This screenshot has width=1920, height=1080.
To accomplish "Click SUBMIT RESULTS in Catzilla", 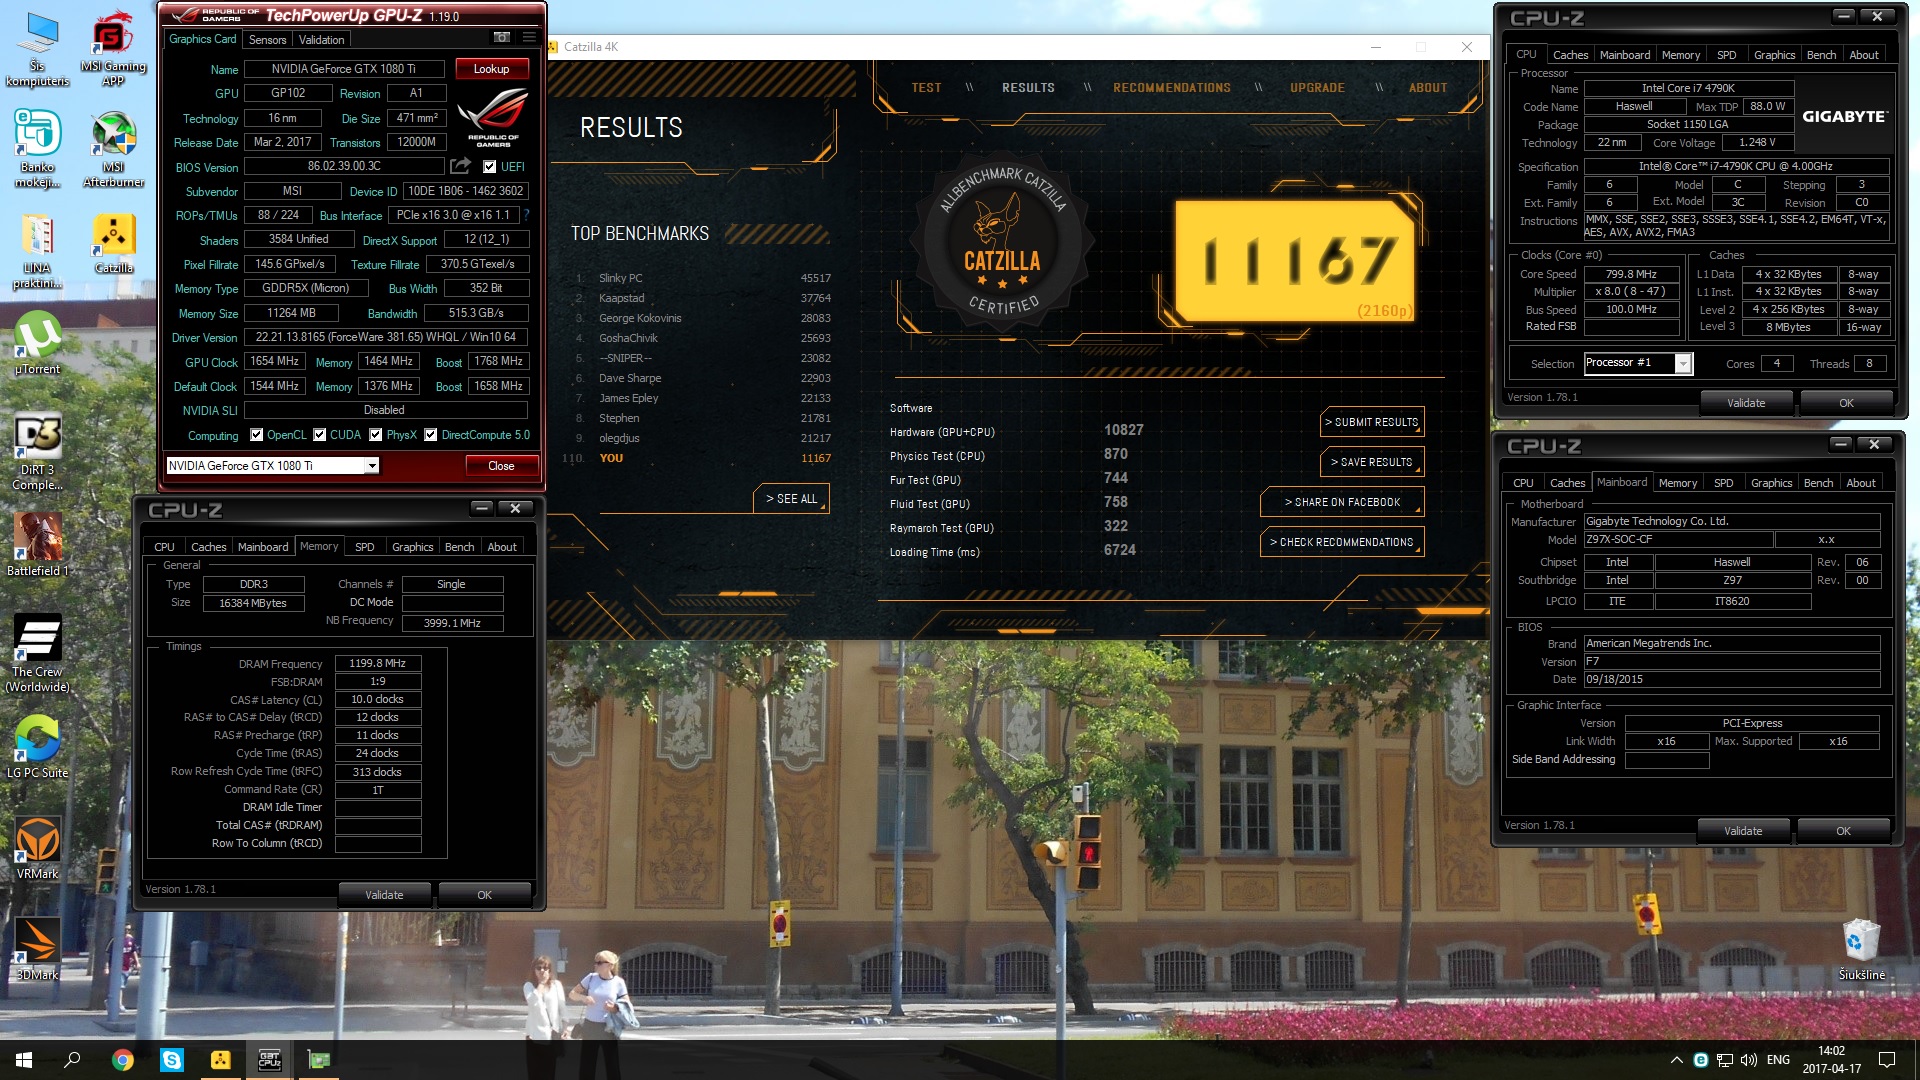I will point(1372,422).
